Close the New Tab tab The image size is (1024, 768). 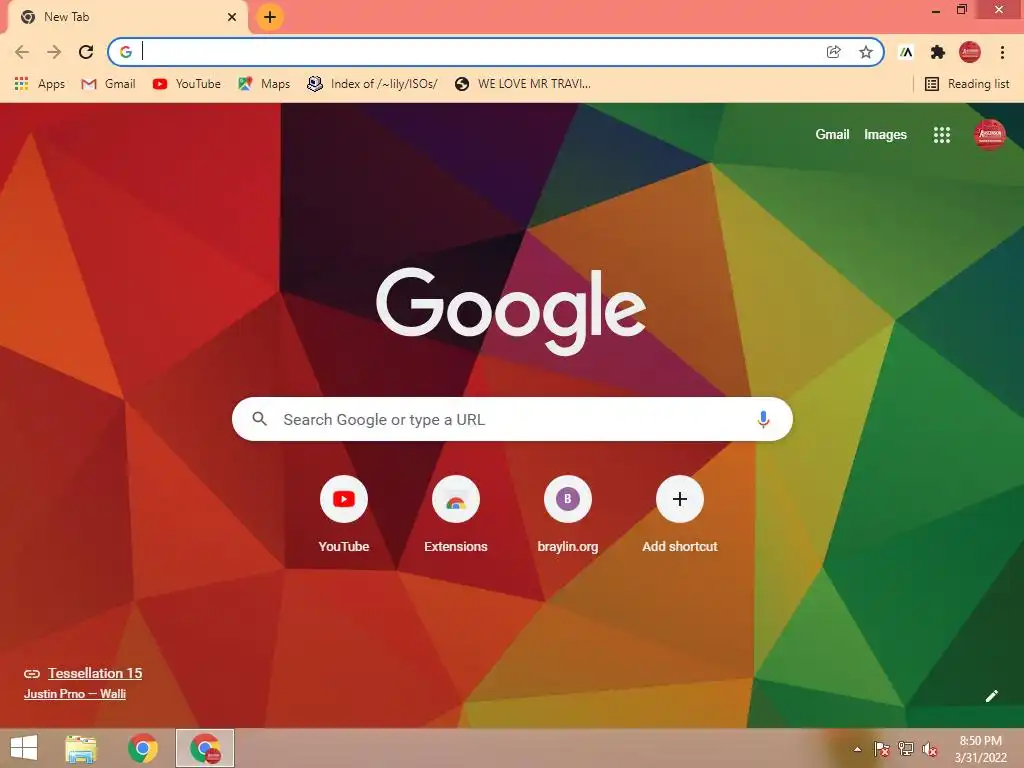click(x=232, y=17)
